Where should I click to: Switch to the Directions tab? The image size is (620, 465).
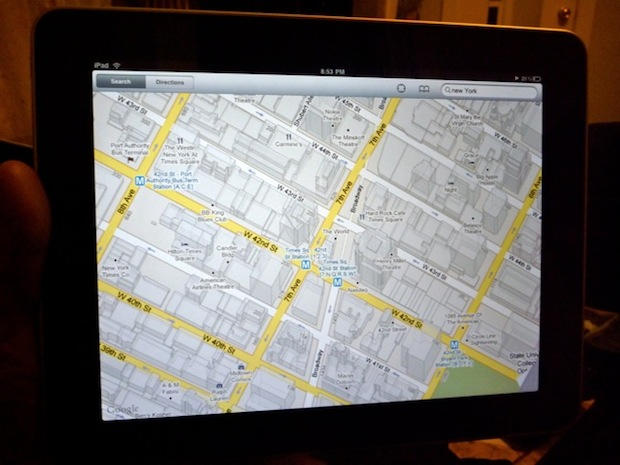tap(170, 82)
